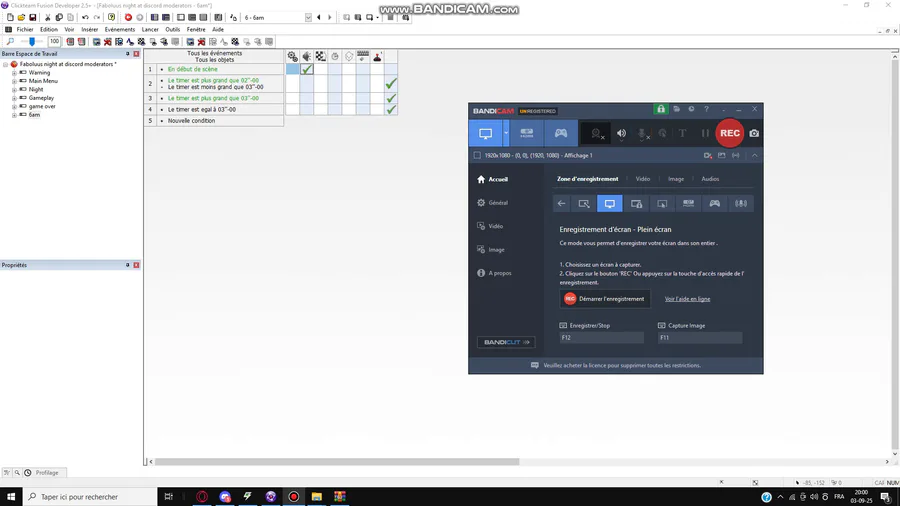Choose audio-only recording mode icon in Bandicam
This screenshot has height=506, width=900.
point(741,204)
